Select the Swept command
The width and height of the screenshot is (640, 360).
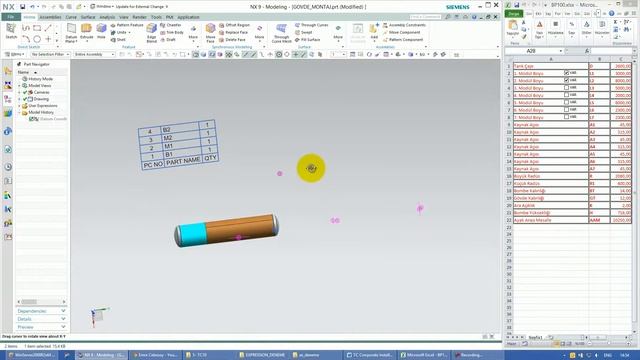click(303, 32)
